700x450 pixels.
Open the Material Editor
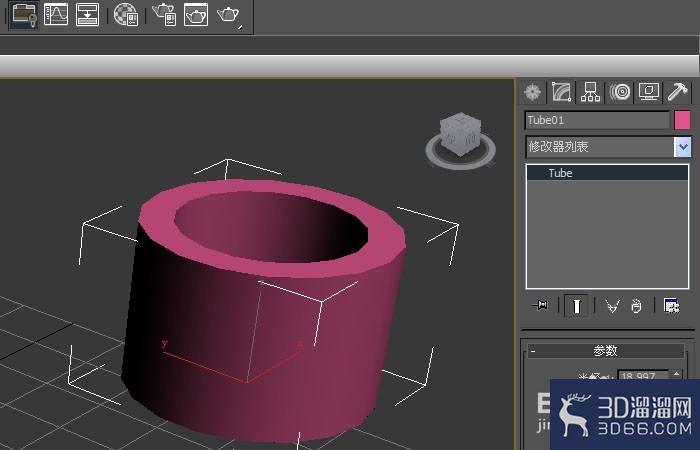coord(126,14)
